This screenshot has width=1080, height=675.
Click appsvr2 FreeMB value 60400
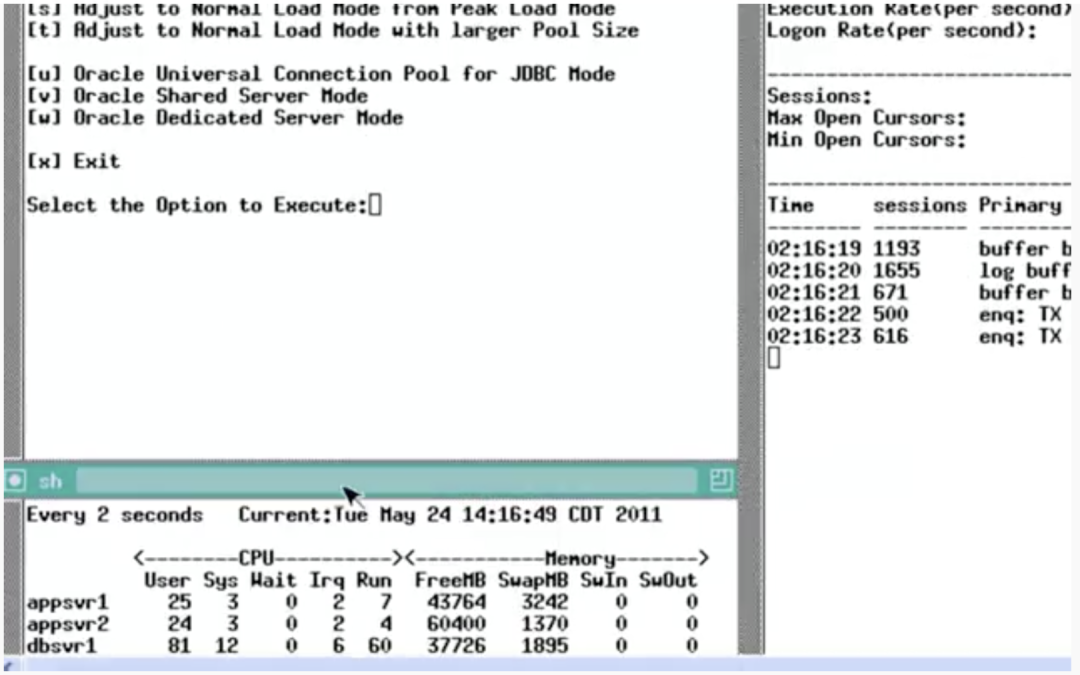[456, 624]
